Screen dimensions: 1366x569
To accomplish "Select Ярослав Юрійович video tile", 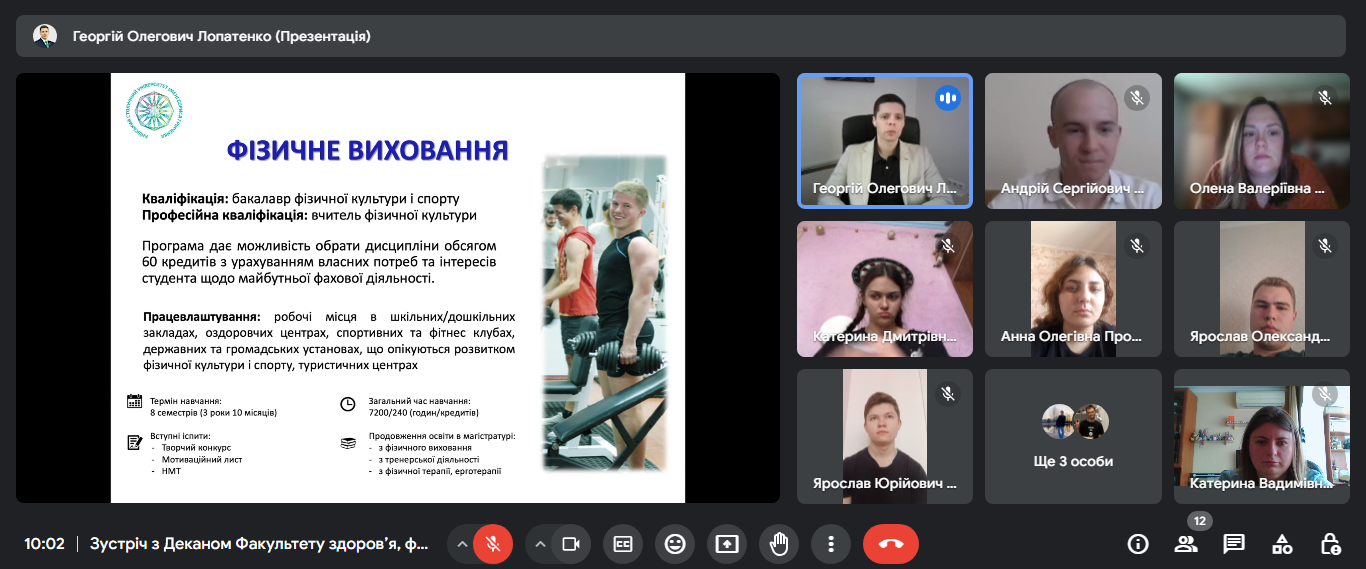I will click(885, 437).
